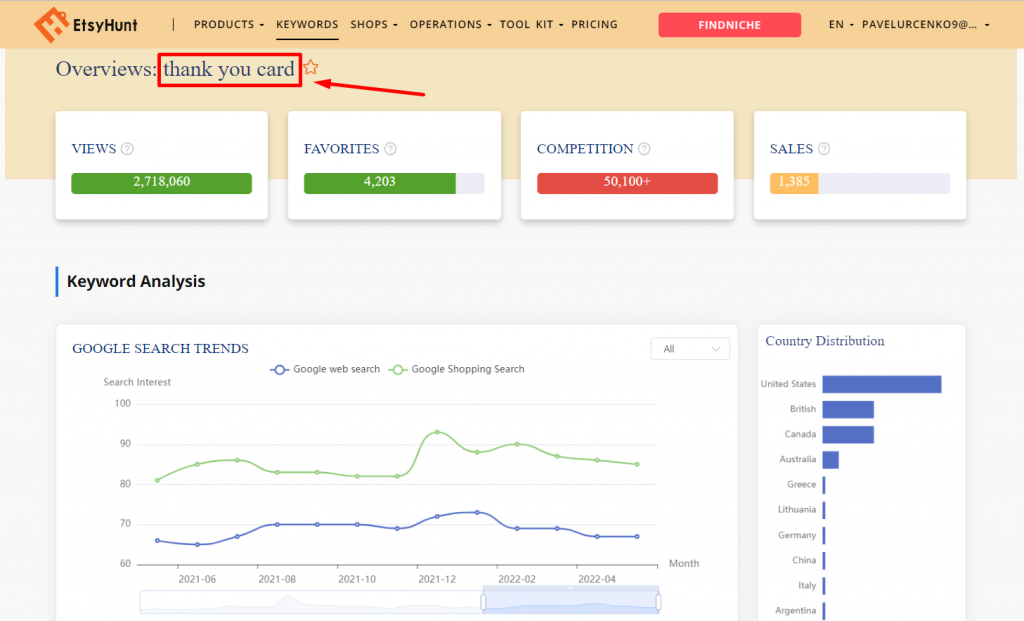Click the left handle of chart range slider
The width and height of the screenshot is (1024, 621).
[483, 602]
